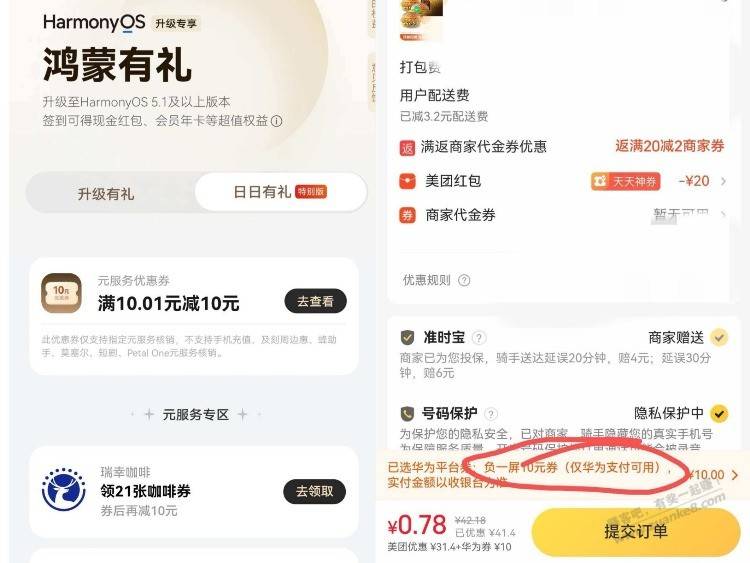
Task: Tap the 号码保护 phone icon
Action: 407,413
